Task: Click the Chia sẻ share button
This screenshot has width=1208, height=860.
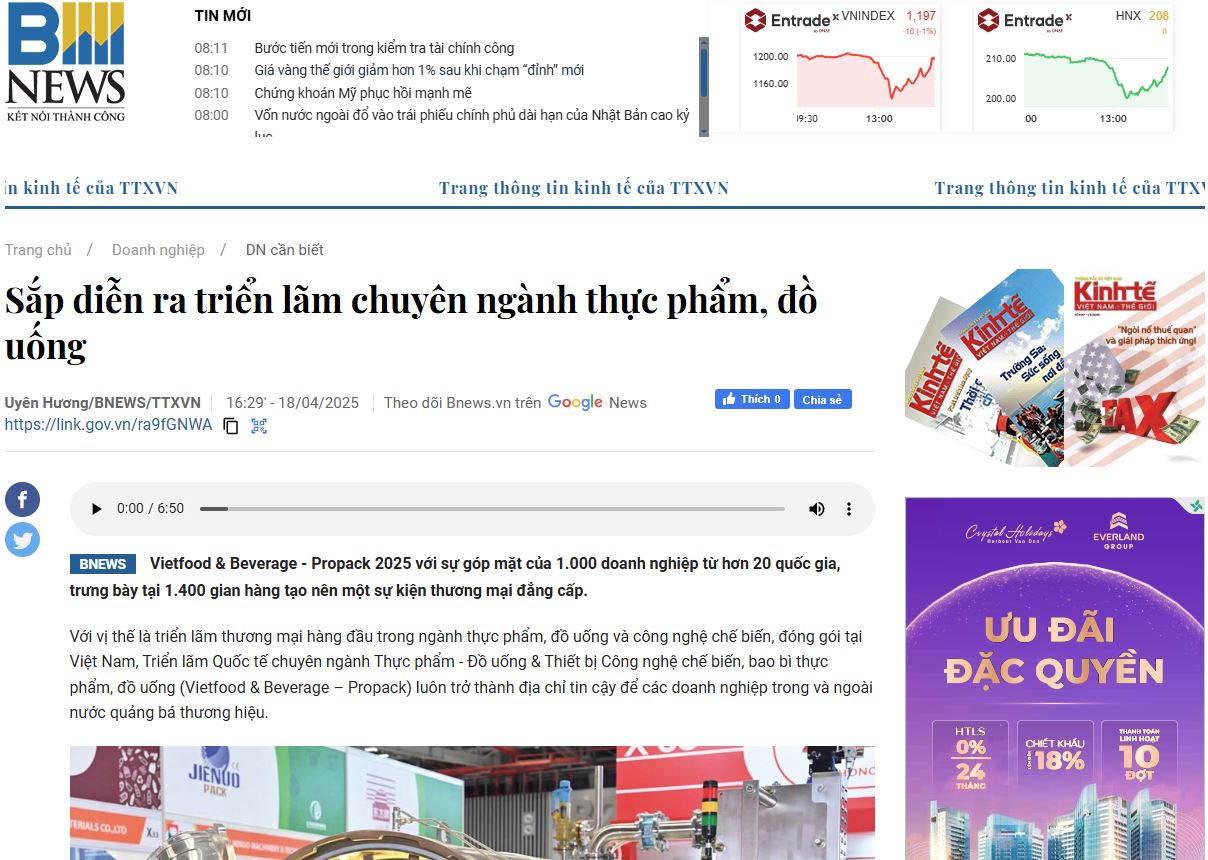Action: click(823, 399)
